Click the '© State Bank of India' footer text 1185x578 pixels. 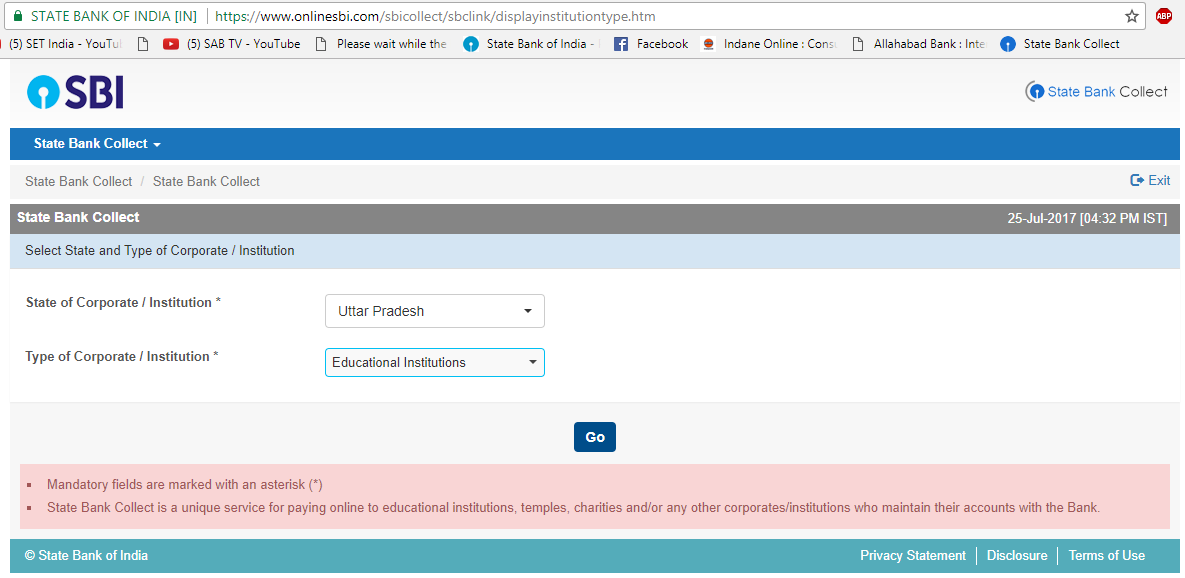point(86,555)
